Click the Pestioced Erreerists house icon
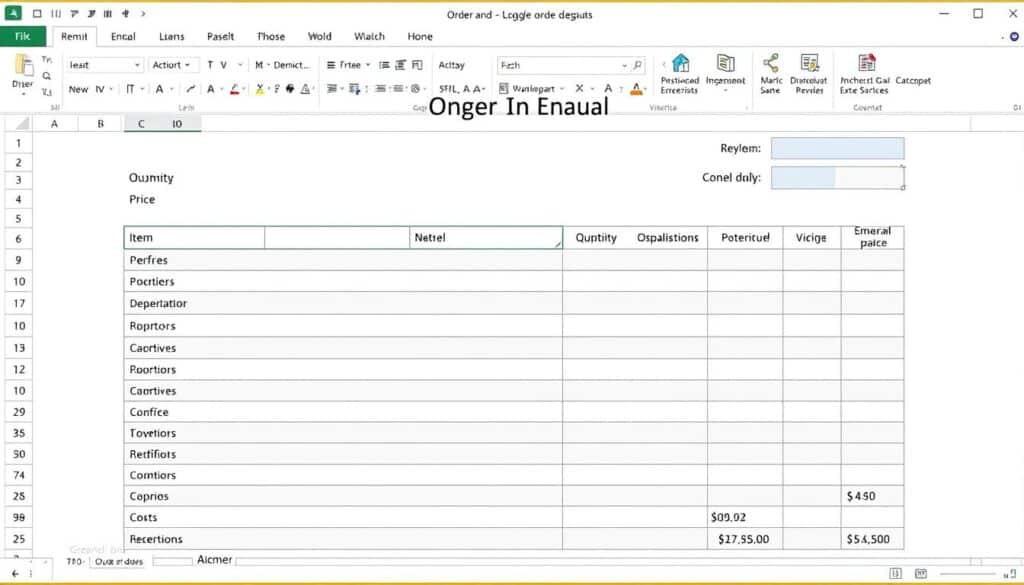The image size is (1024, 585). [x=680, y=63]
